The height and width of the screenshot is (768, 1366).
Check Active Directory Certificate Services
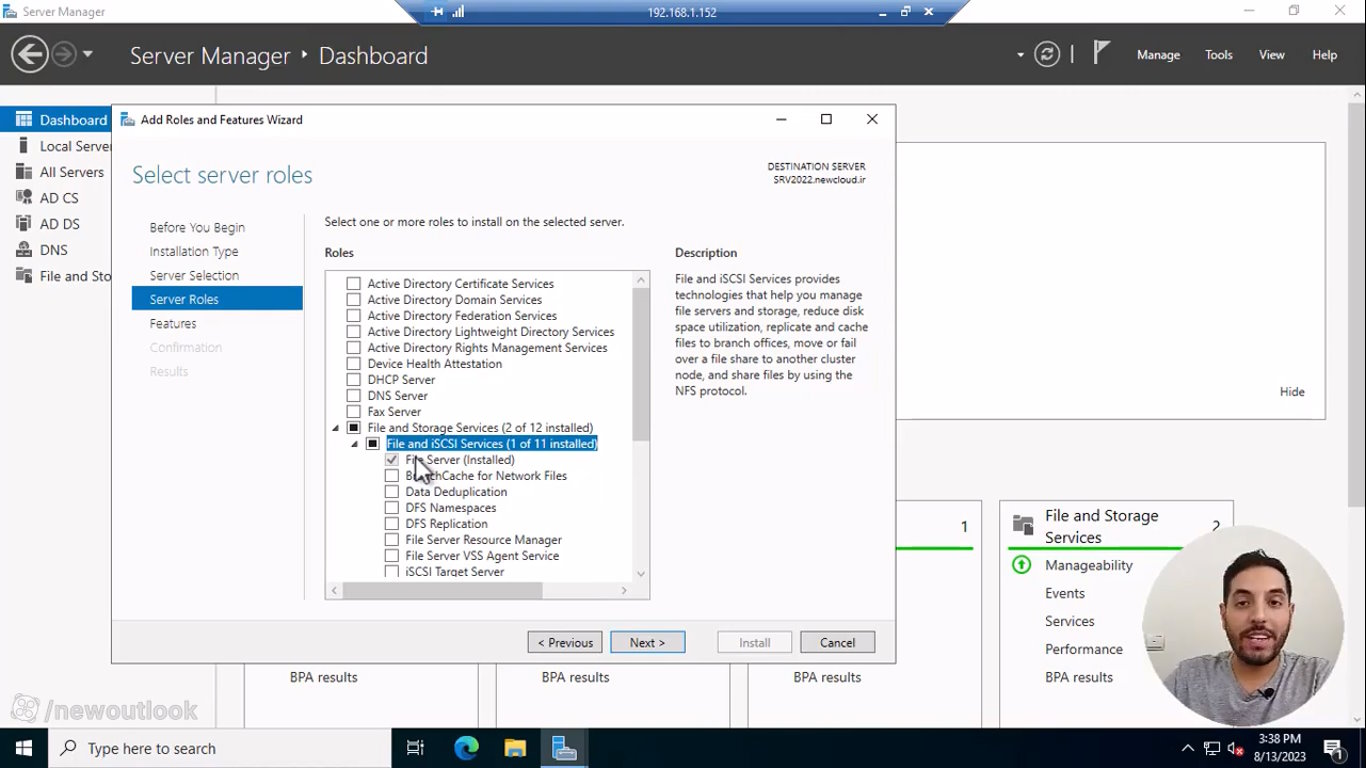353,284
